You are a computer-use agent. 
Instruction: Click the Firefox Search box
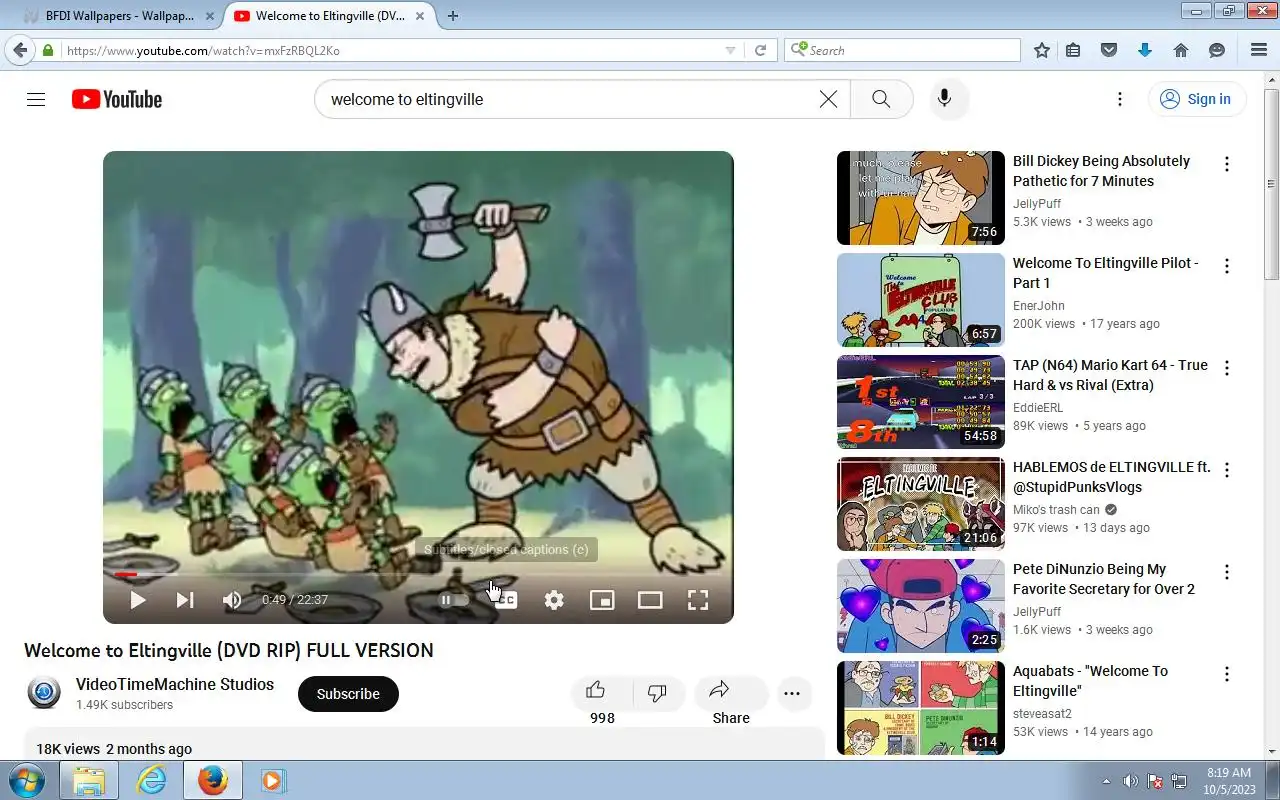(903, 50)
